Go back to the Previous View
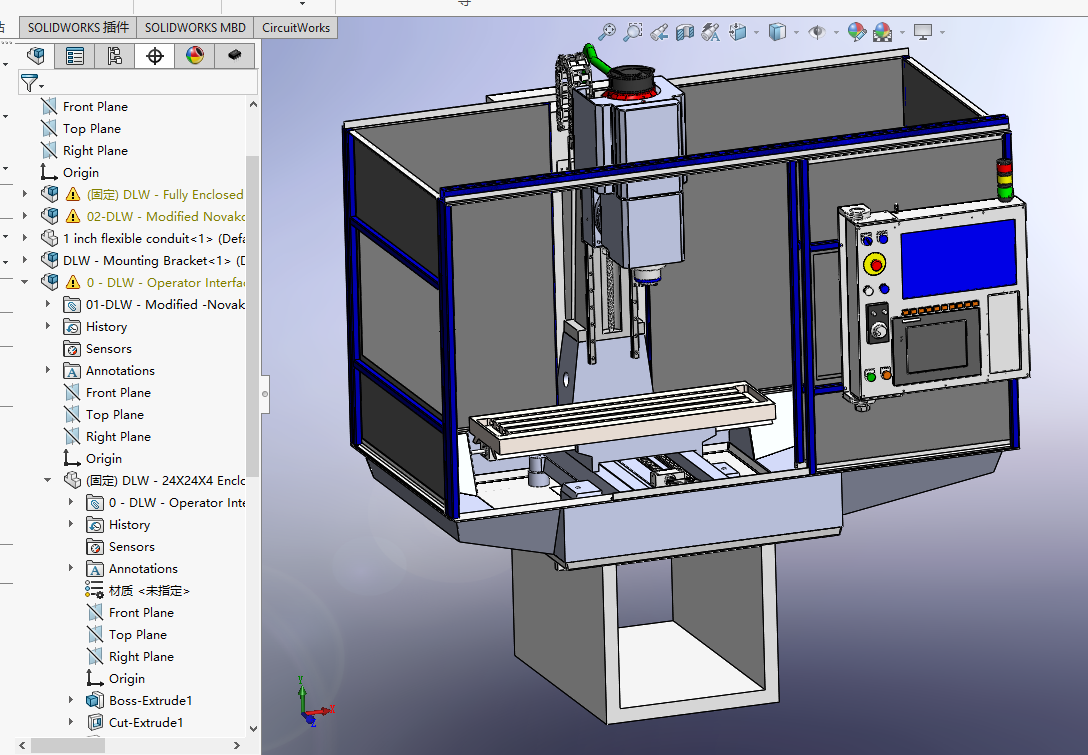Screen dimensions: 1088x755 (658, 32)
